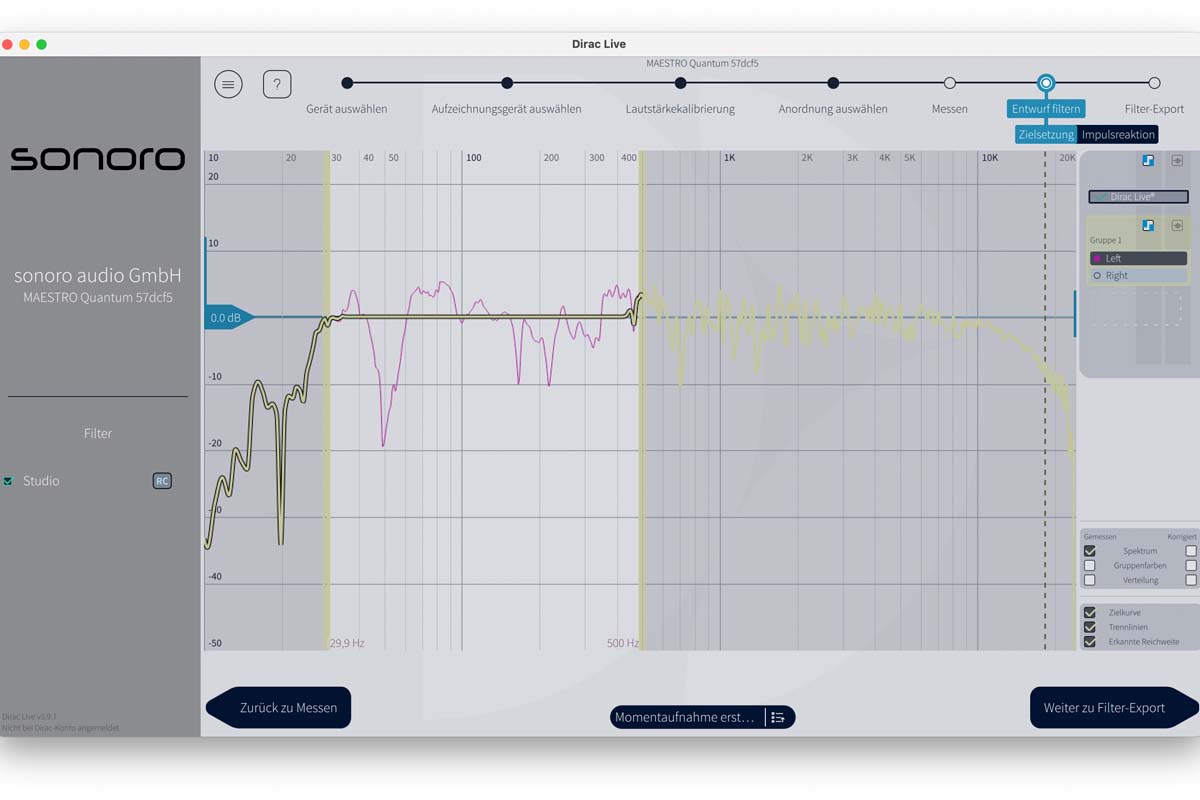Click the question mark help icon

[277, 84]
